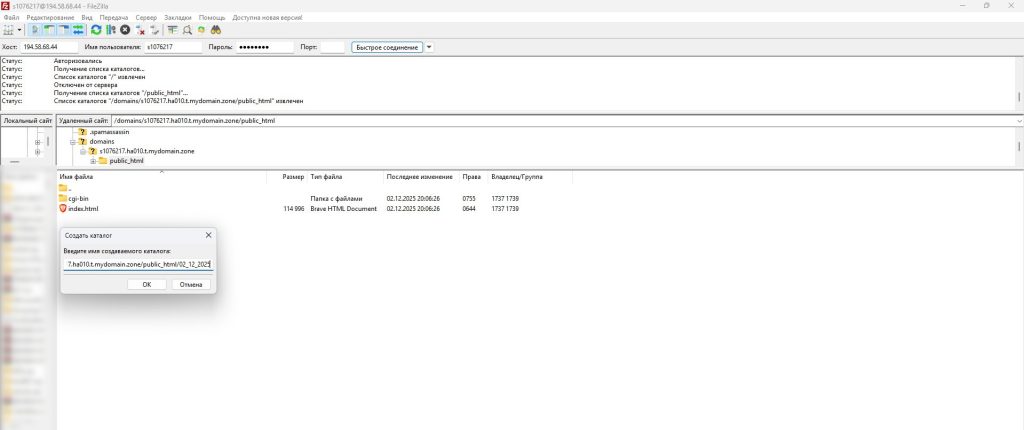Click the binoculars file search icon
Image resolution: width=1024 pixels, height=430 pixels.
click(215, 31)
